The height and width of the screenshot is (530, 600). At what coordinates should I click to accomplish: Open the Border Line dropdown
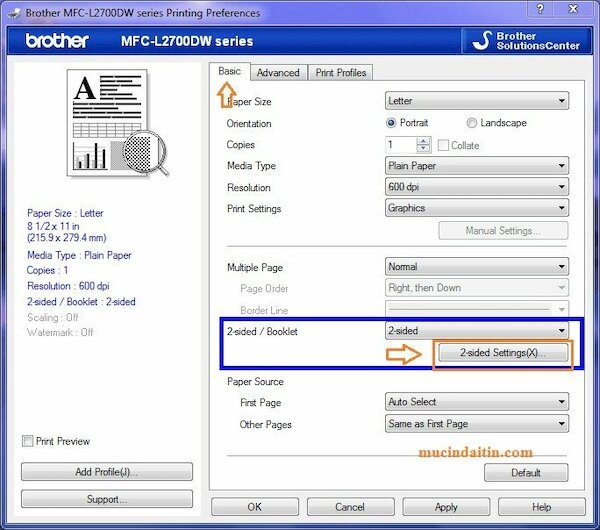477,309
